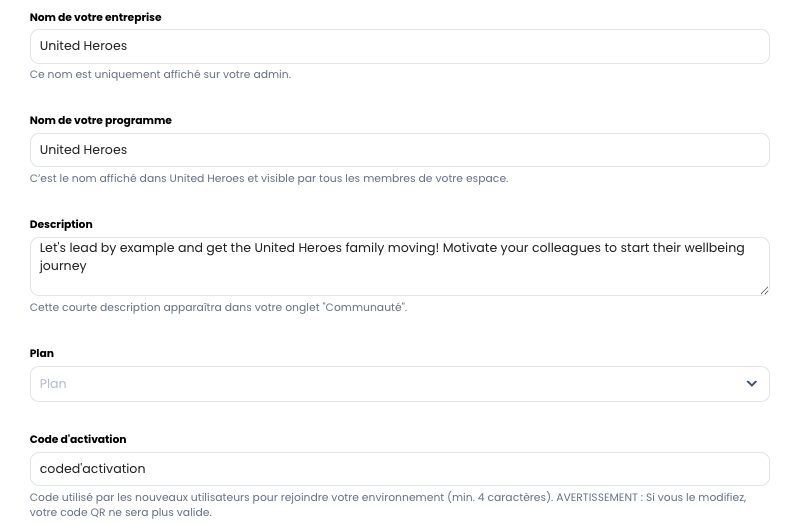Click the "Nom de votre entreprise" label
This screenshot has width=785, height=523.
coord(95,17)
